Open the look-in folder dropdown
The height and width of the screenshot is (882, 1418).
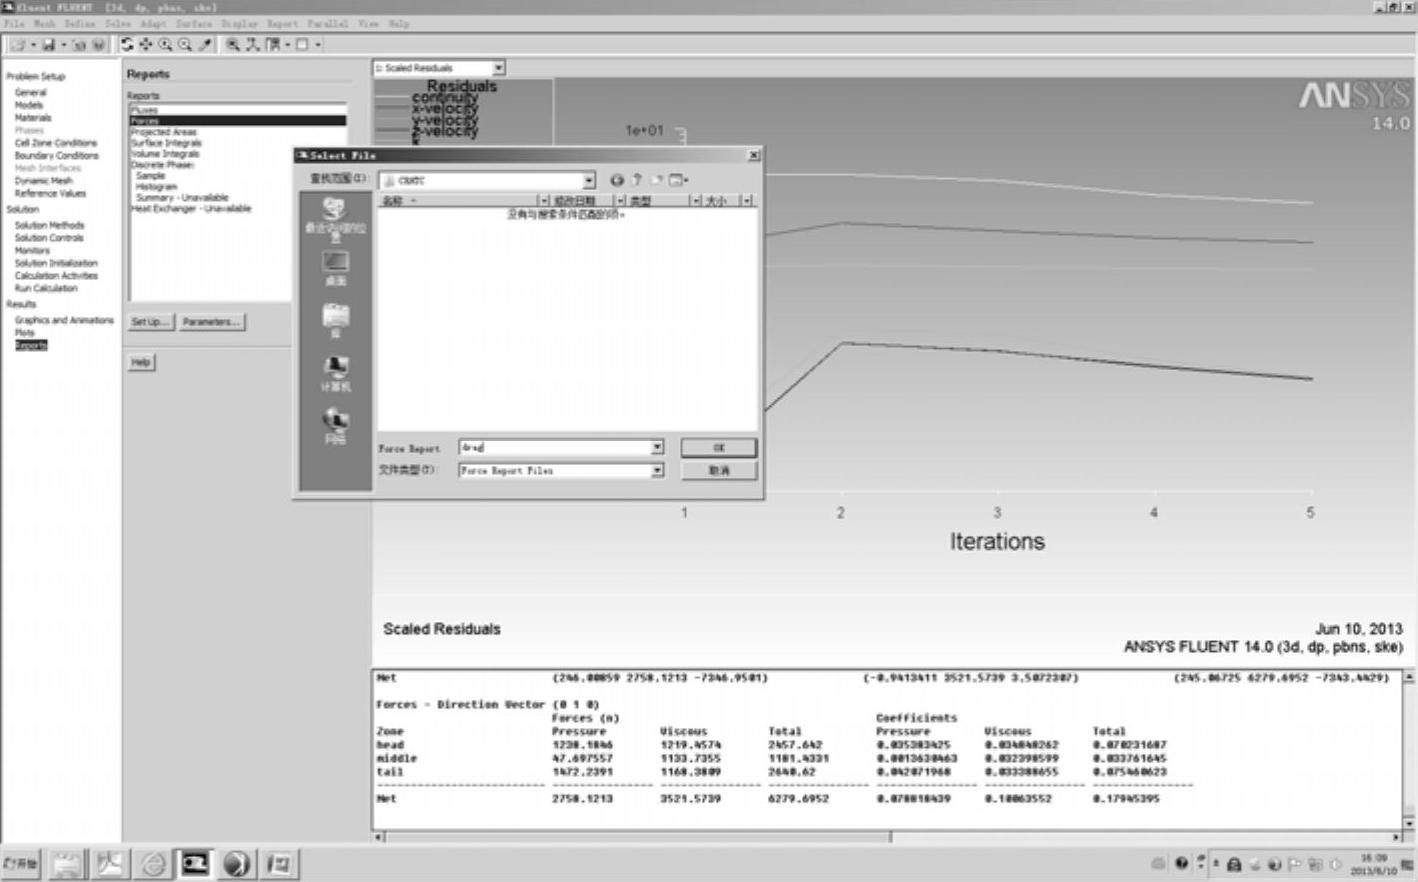[588, 181]
